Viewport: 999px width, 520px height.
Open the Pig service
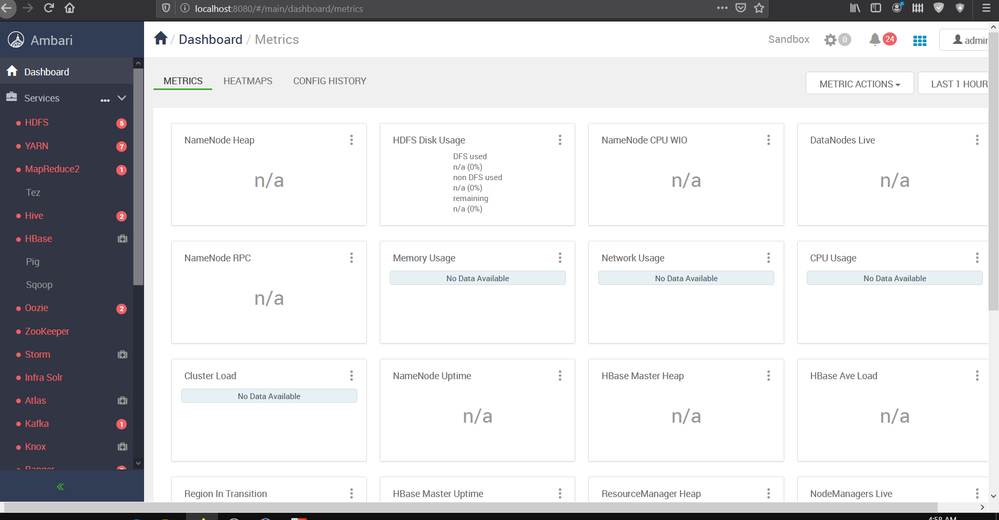click(x=32, y=262)
